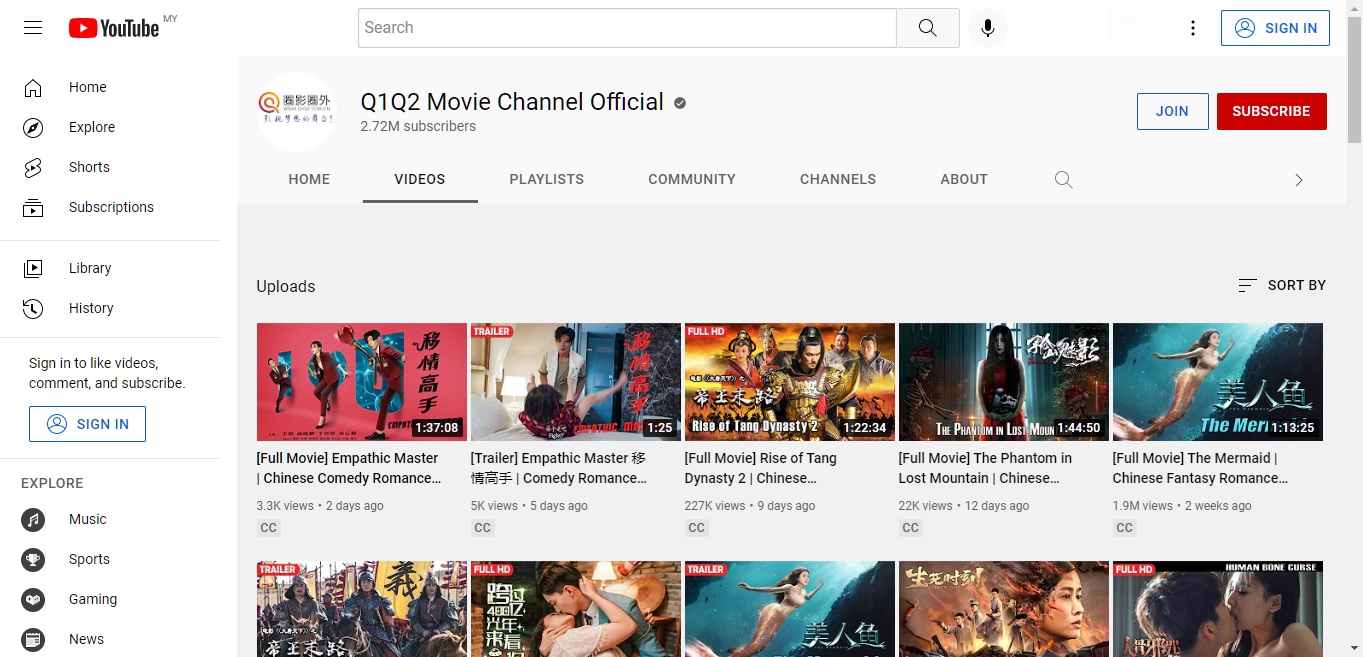Activate voice search microphone
Image resolution: width=1363 pixels, height=657 pixels.
click(x=987, y=28)
